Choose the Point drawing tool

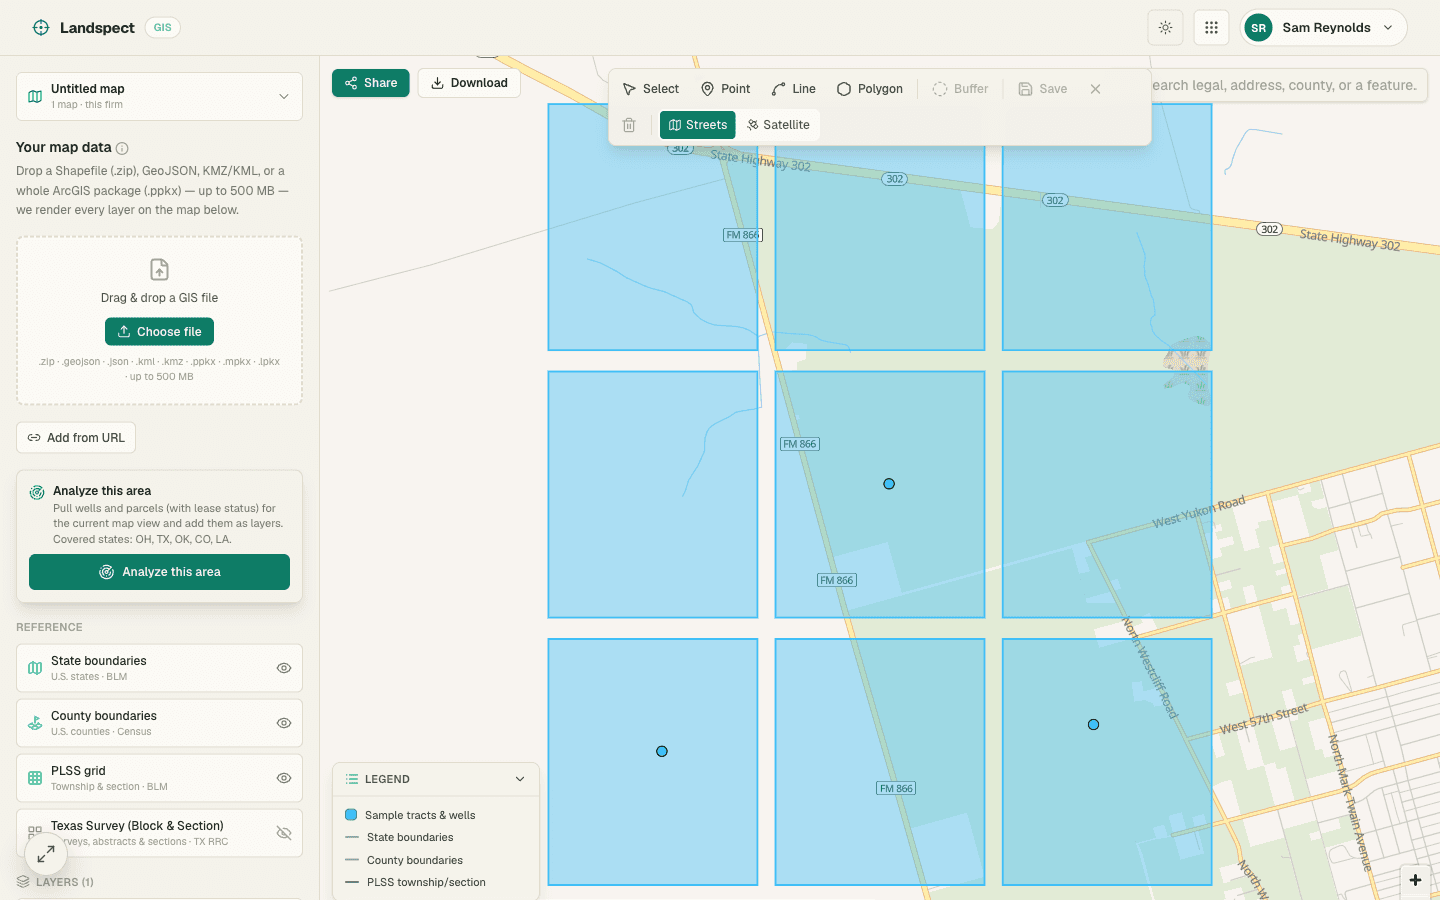point(726,89)
